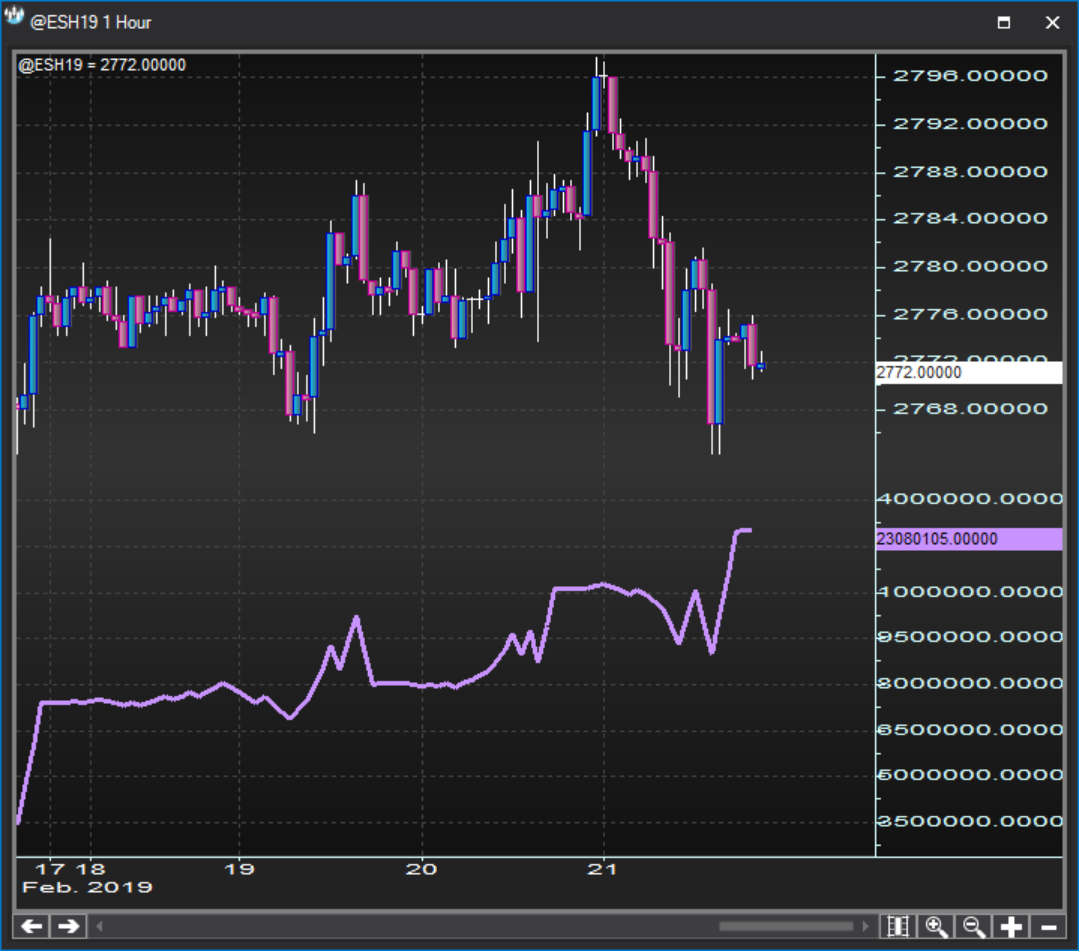The height and width of the screenshot is (951, 1079).
Task: Click the date label 20 on time axis
Action: tap(421, 869)
